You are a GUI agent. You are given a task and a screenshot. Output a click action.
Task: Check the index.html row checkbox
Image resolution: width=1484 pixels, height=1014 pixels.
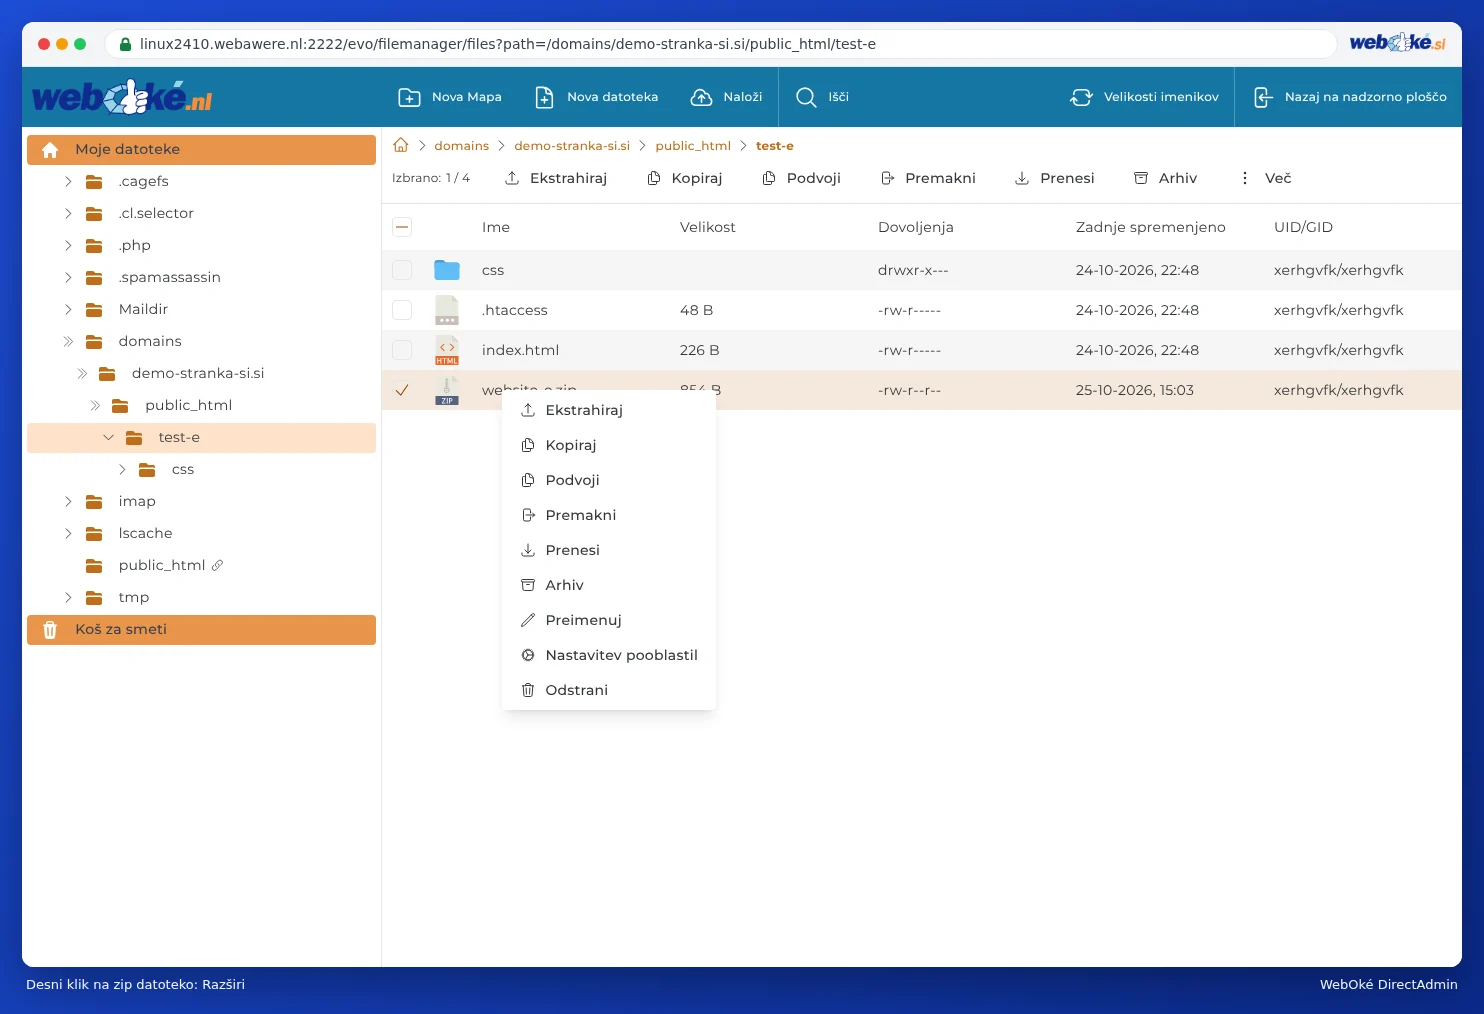(x=402, y=350)
